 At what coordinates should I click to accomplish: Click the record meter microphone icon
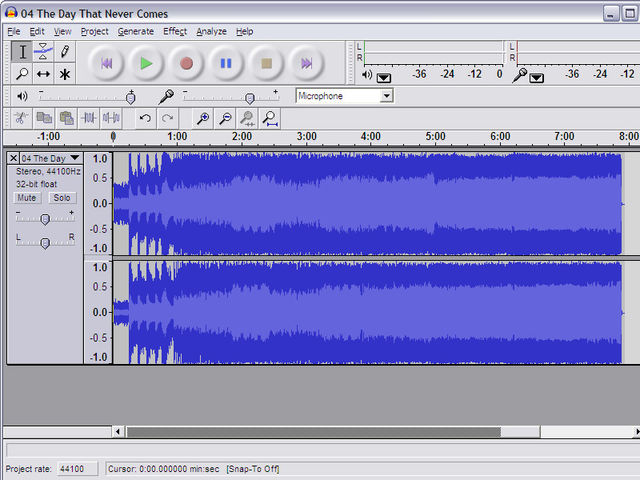(x=519, y=75)
